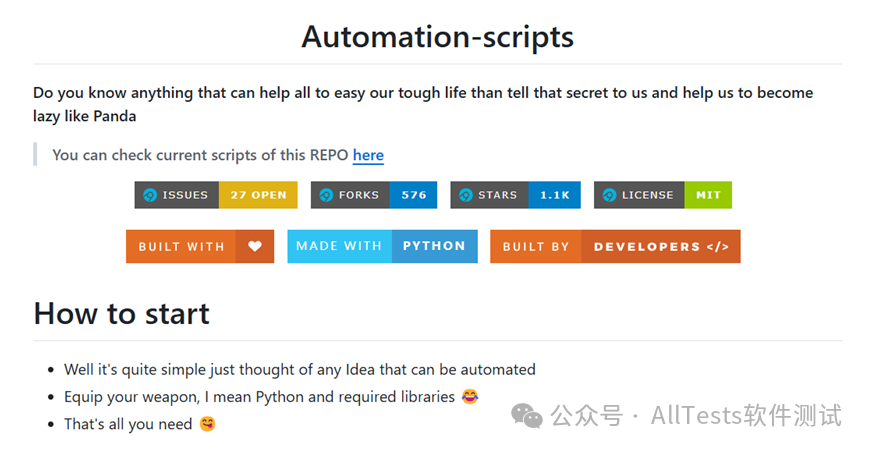Click the logo icon in the Issues badge
Screen dimensions: 869x450
[x=150, y=195]
